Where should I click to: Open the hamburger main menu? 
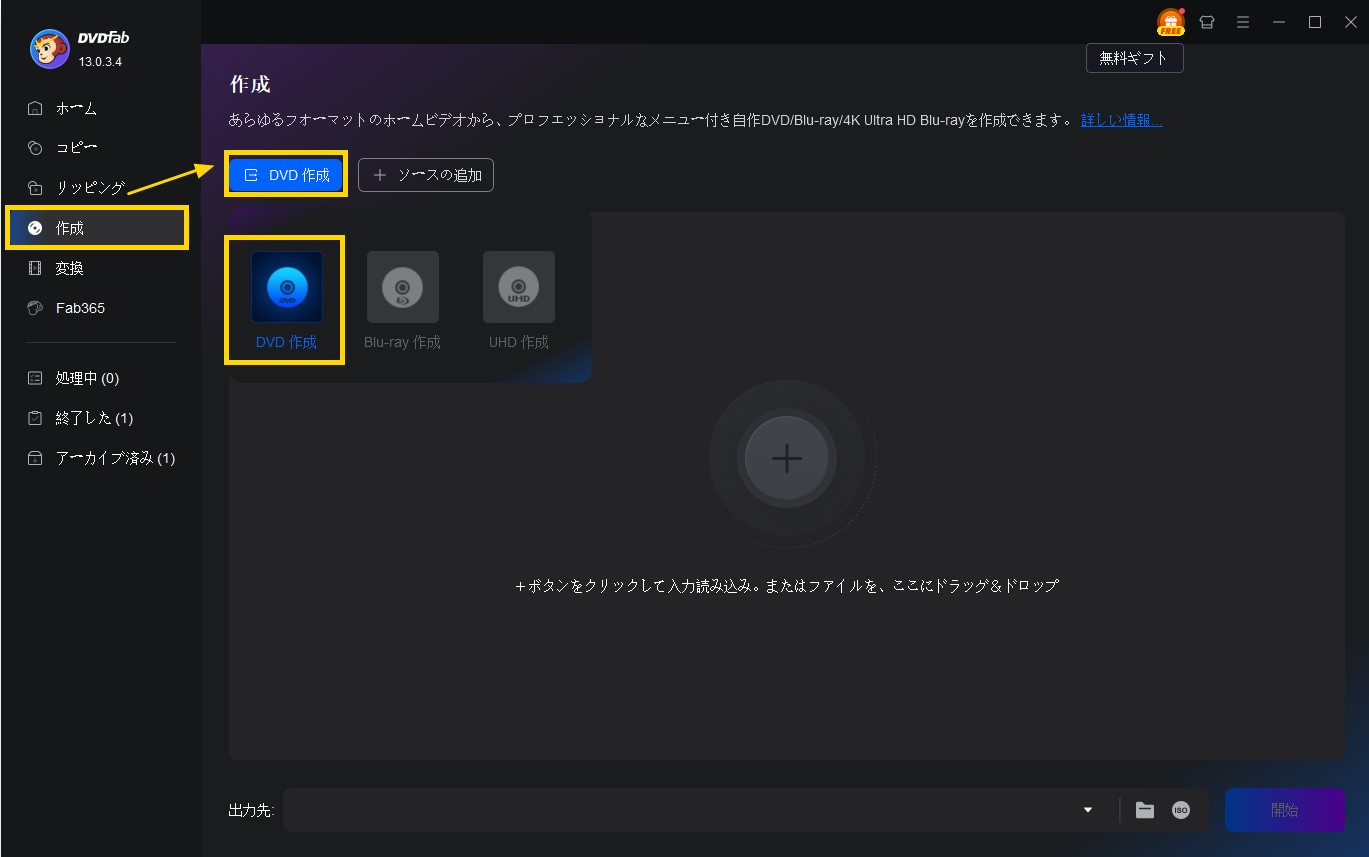click(1243, 22)
